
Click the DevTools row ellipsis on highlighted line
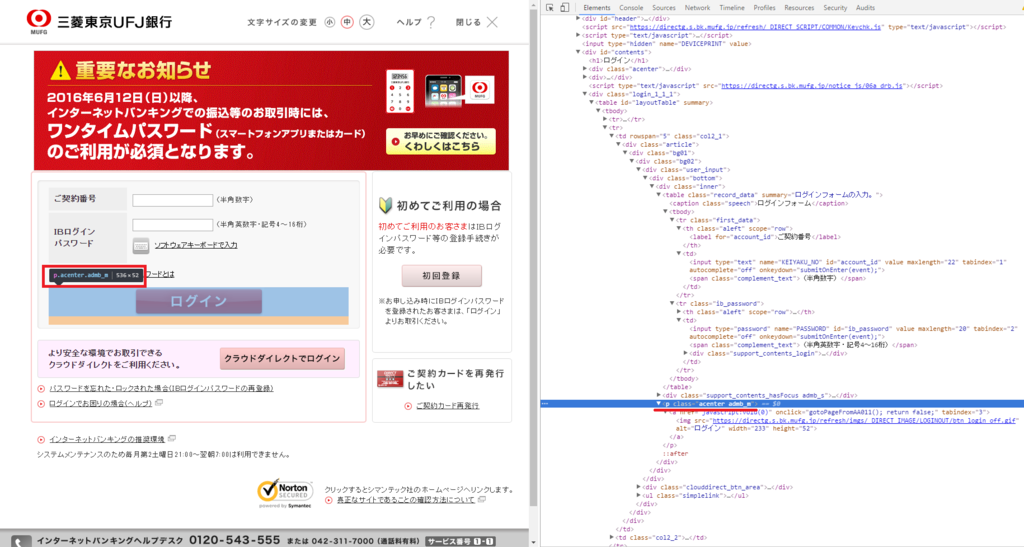coord(545,403)
